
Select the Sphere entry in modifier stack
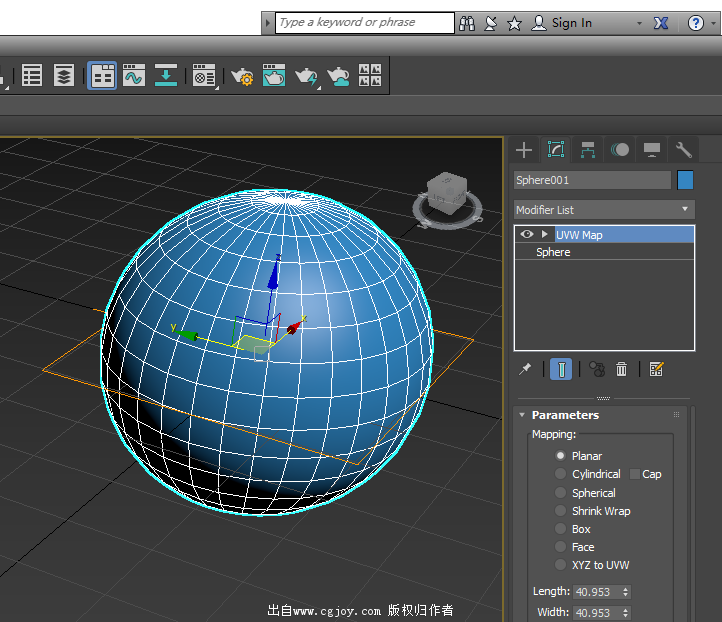click(553, 252)
